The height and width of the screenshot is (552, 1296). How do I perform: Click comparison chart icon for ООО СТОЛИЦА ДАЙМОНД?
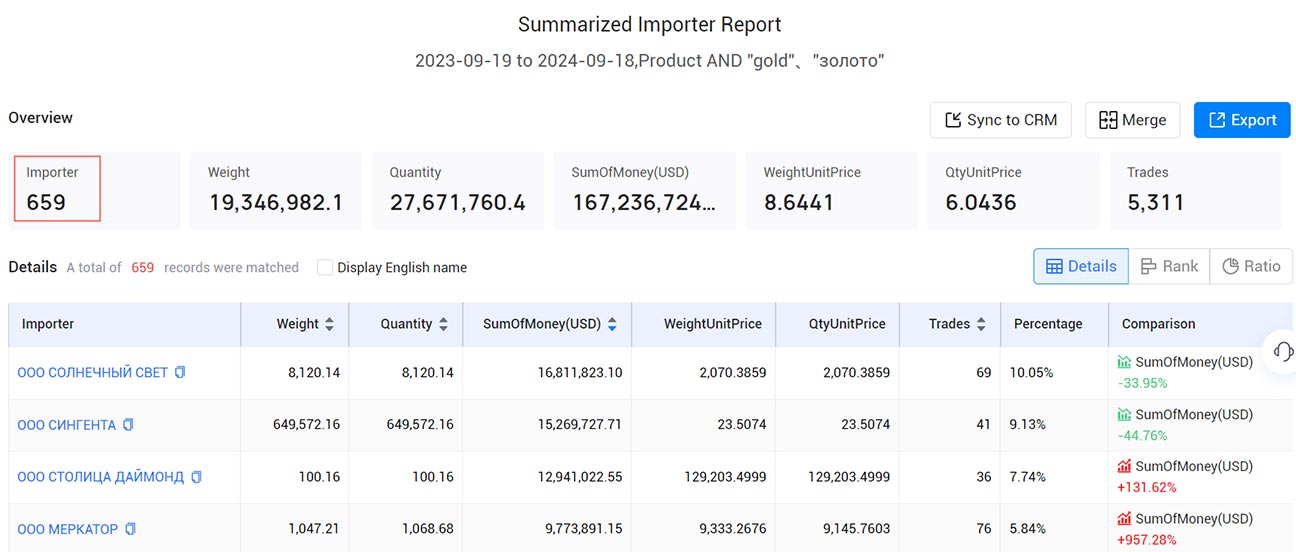coord(1125,466)
